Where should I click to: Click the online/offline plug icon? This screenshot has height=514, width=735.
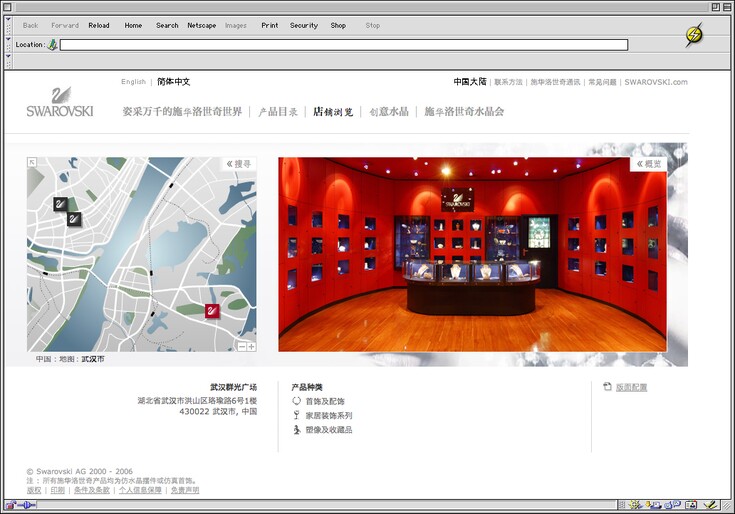[27, 505]
